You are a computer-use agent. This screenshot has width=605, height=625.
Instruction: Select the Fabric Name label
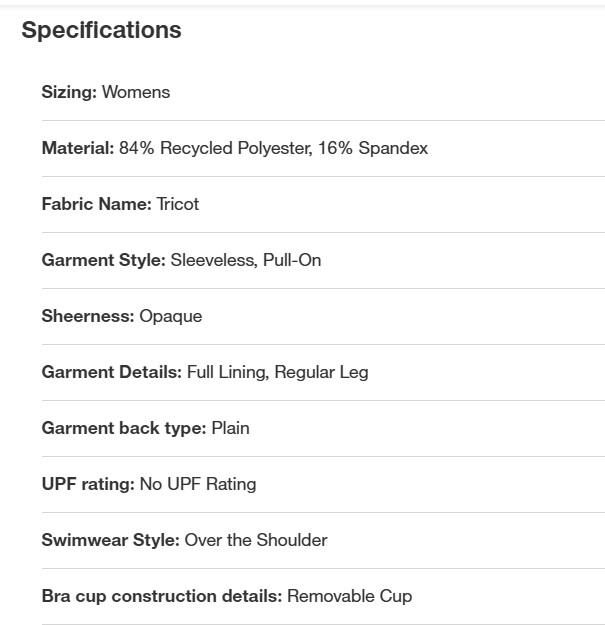[x=96, y=204]
